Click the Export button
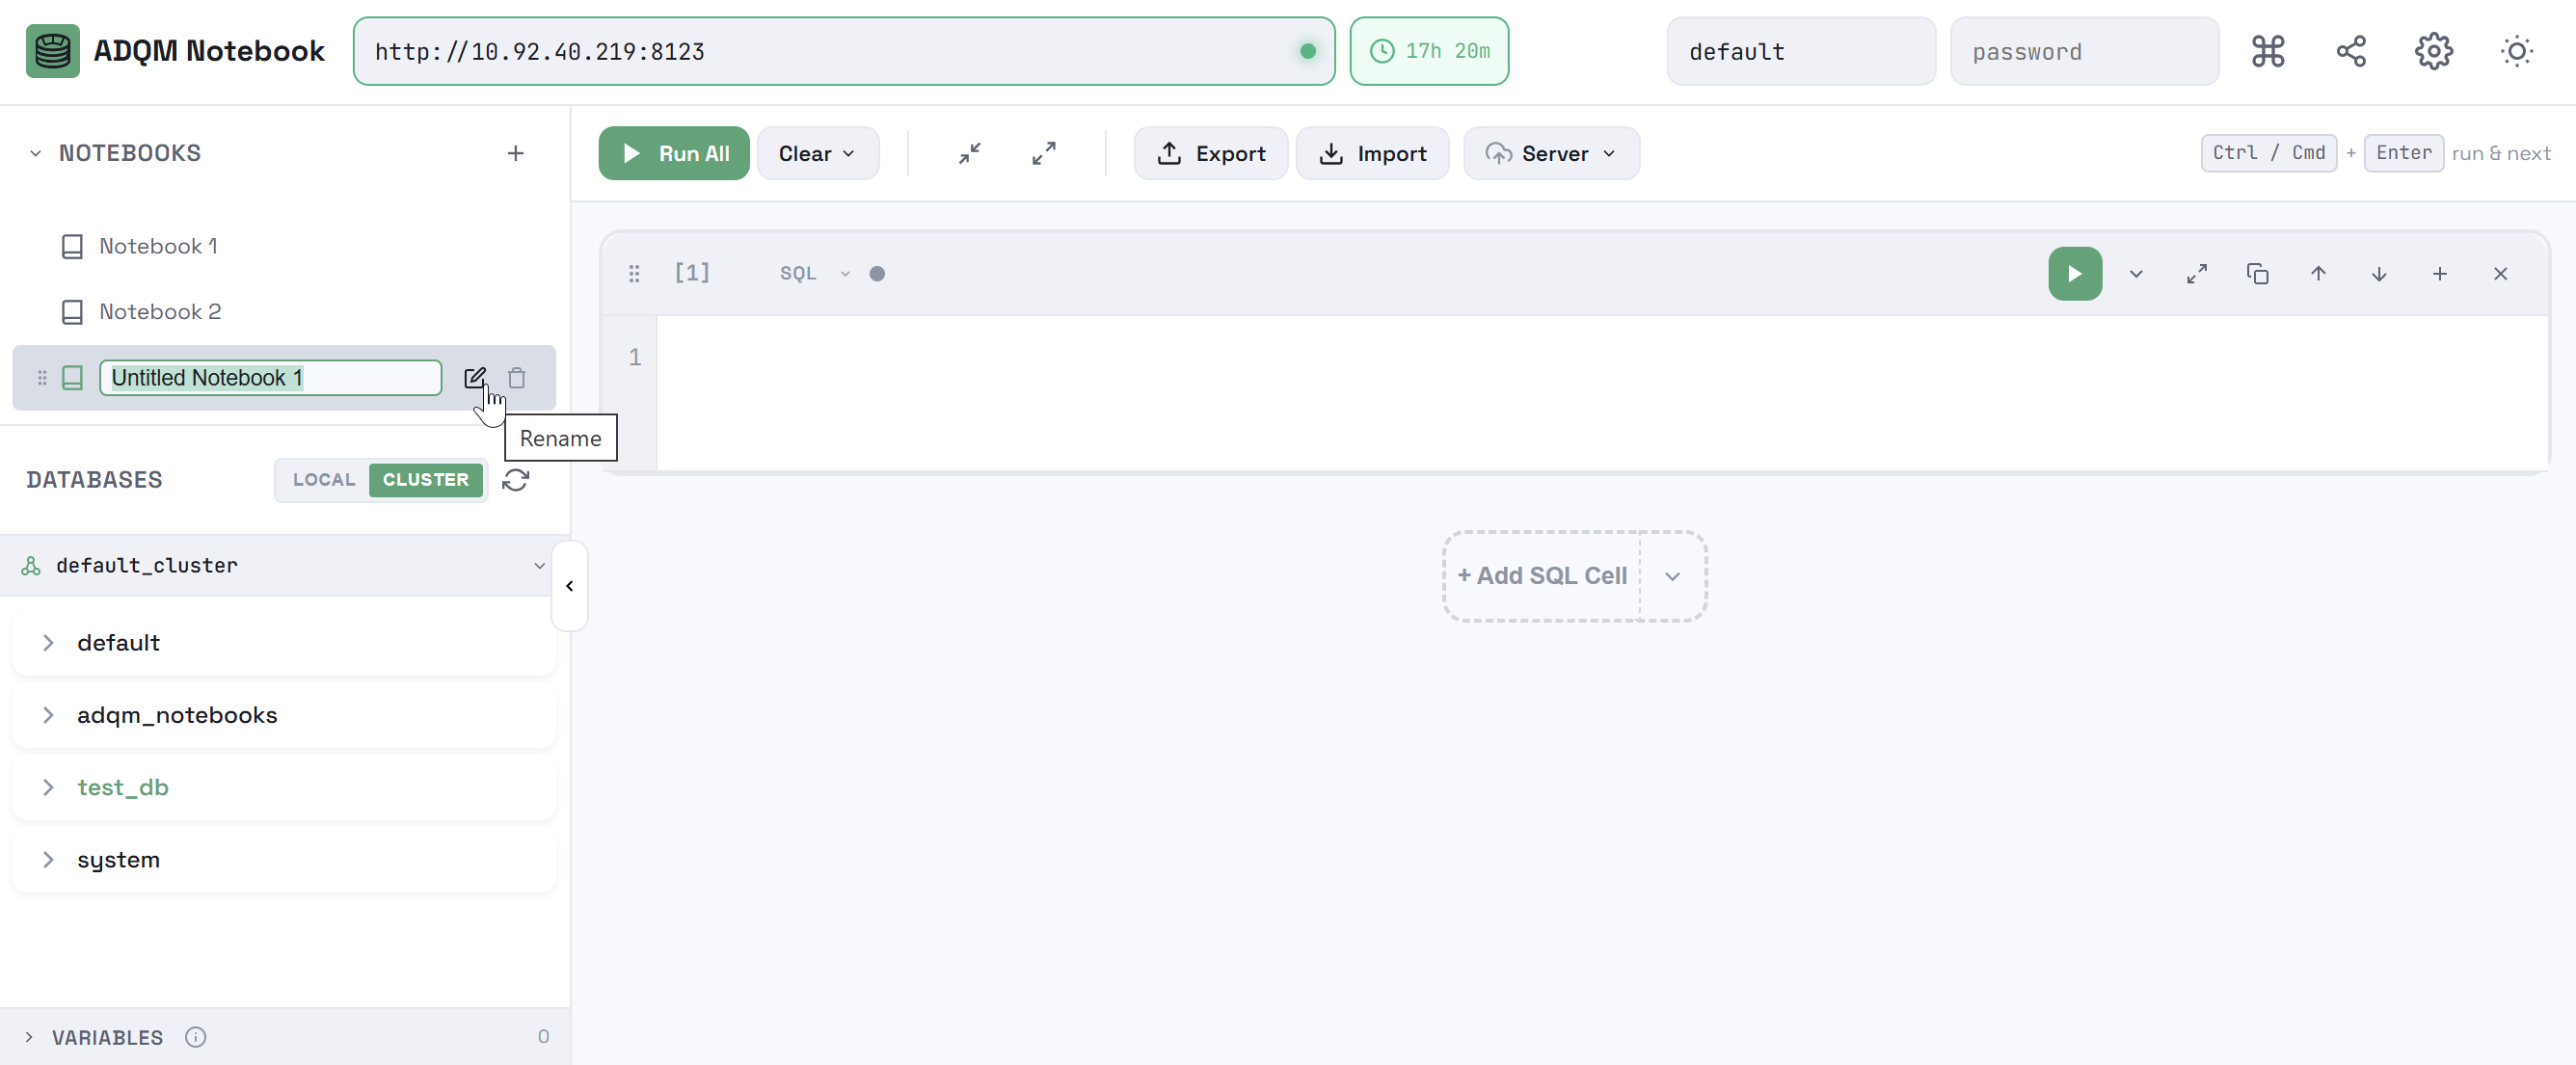The image size is (2576, 1065). (x=1210, y=153)
